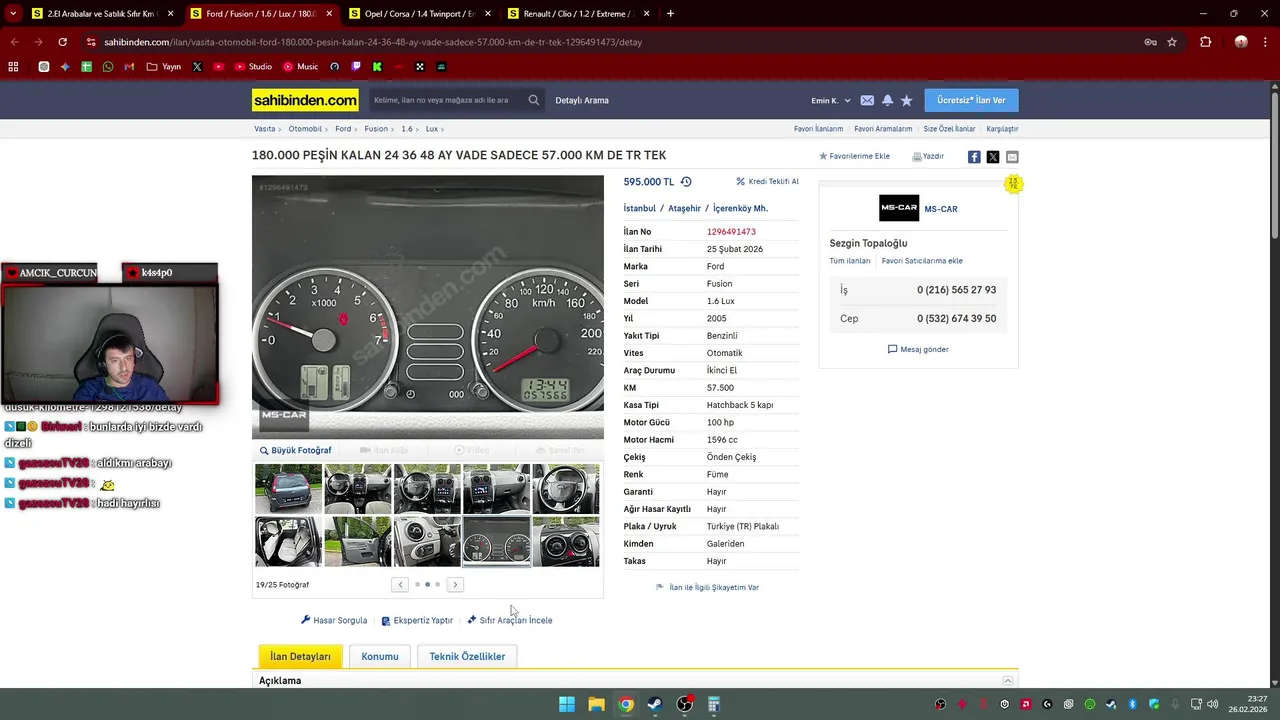Viewport: 1280px width, 720px height.
Task: Open Chrome extensions puzzle icon
Action: [1205, 42]
